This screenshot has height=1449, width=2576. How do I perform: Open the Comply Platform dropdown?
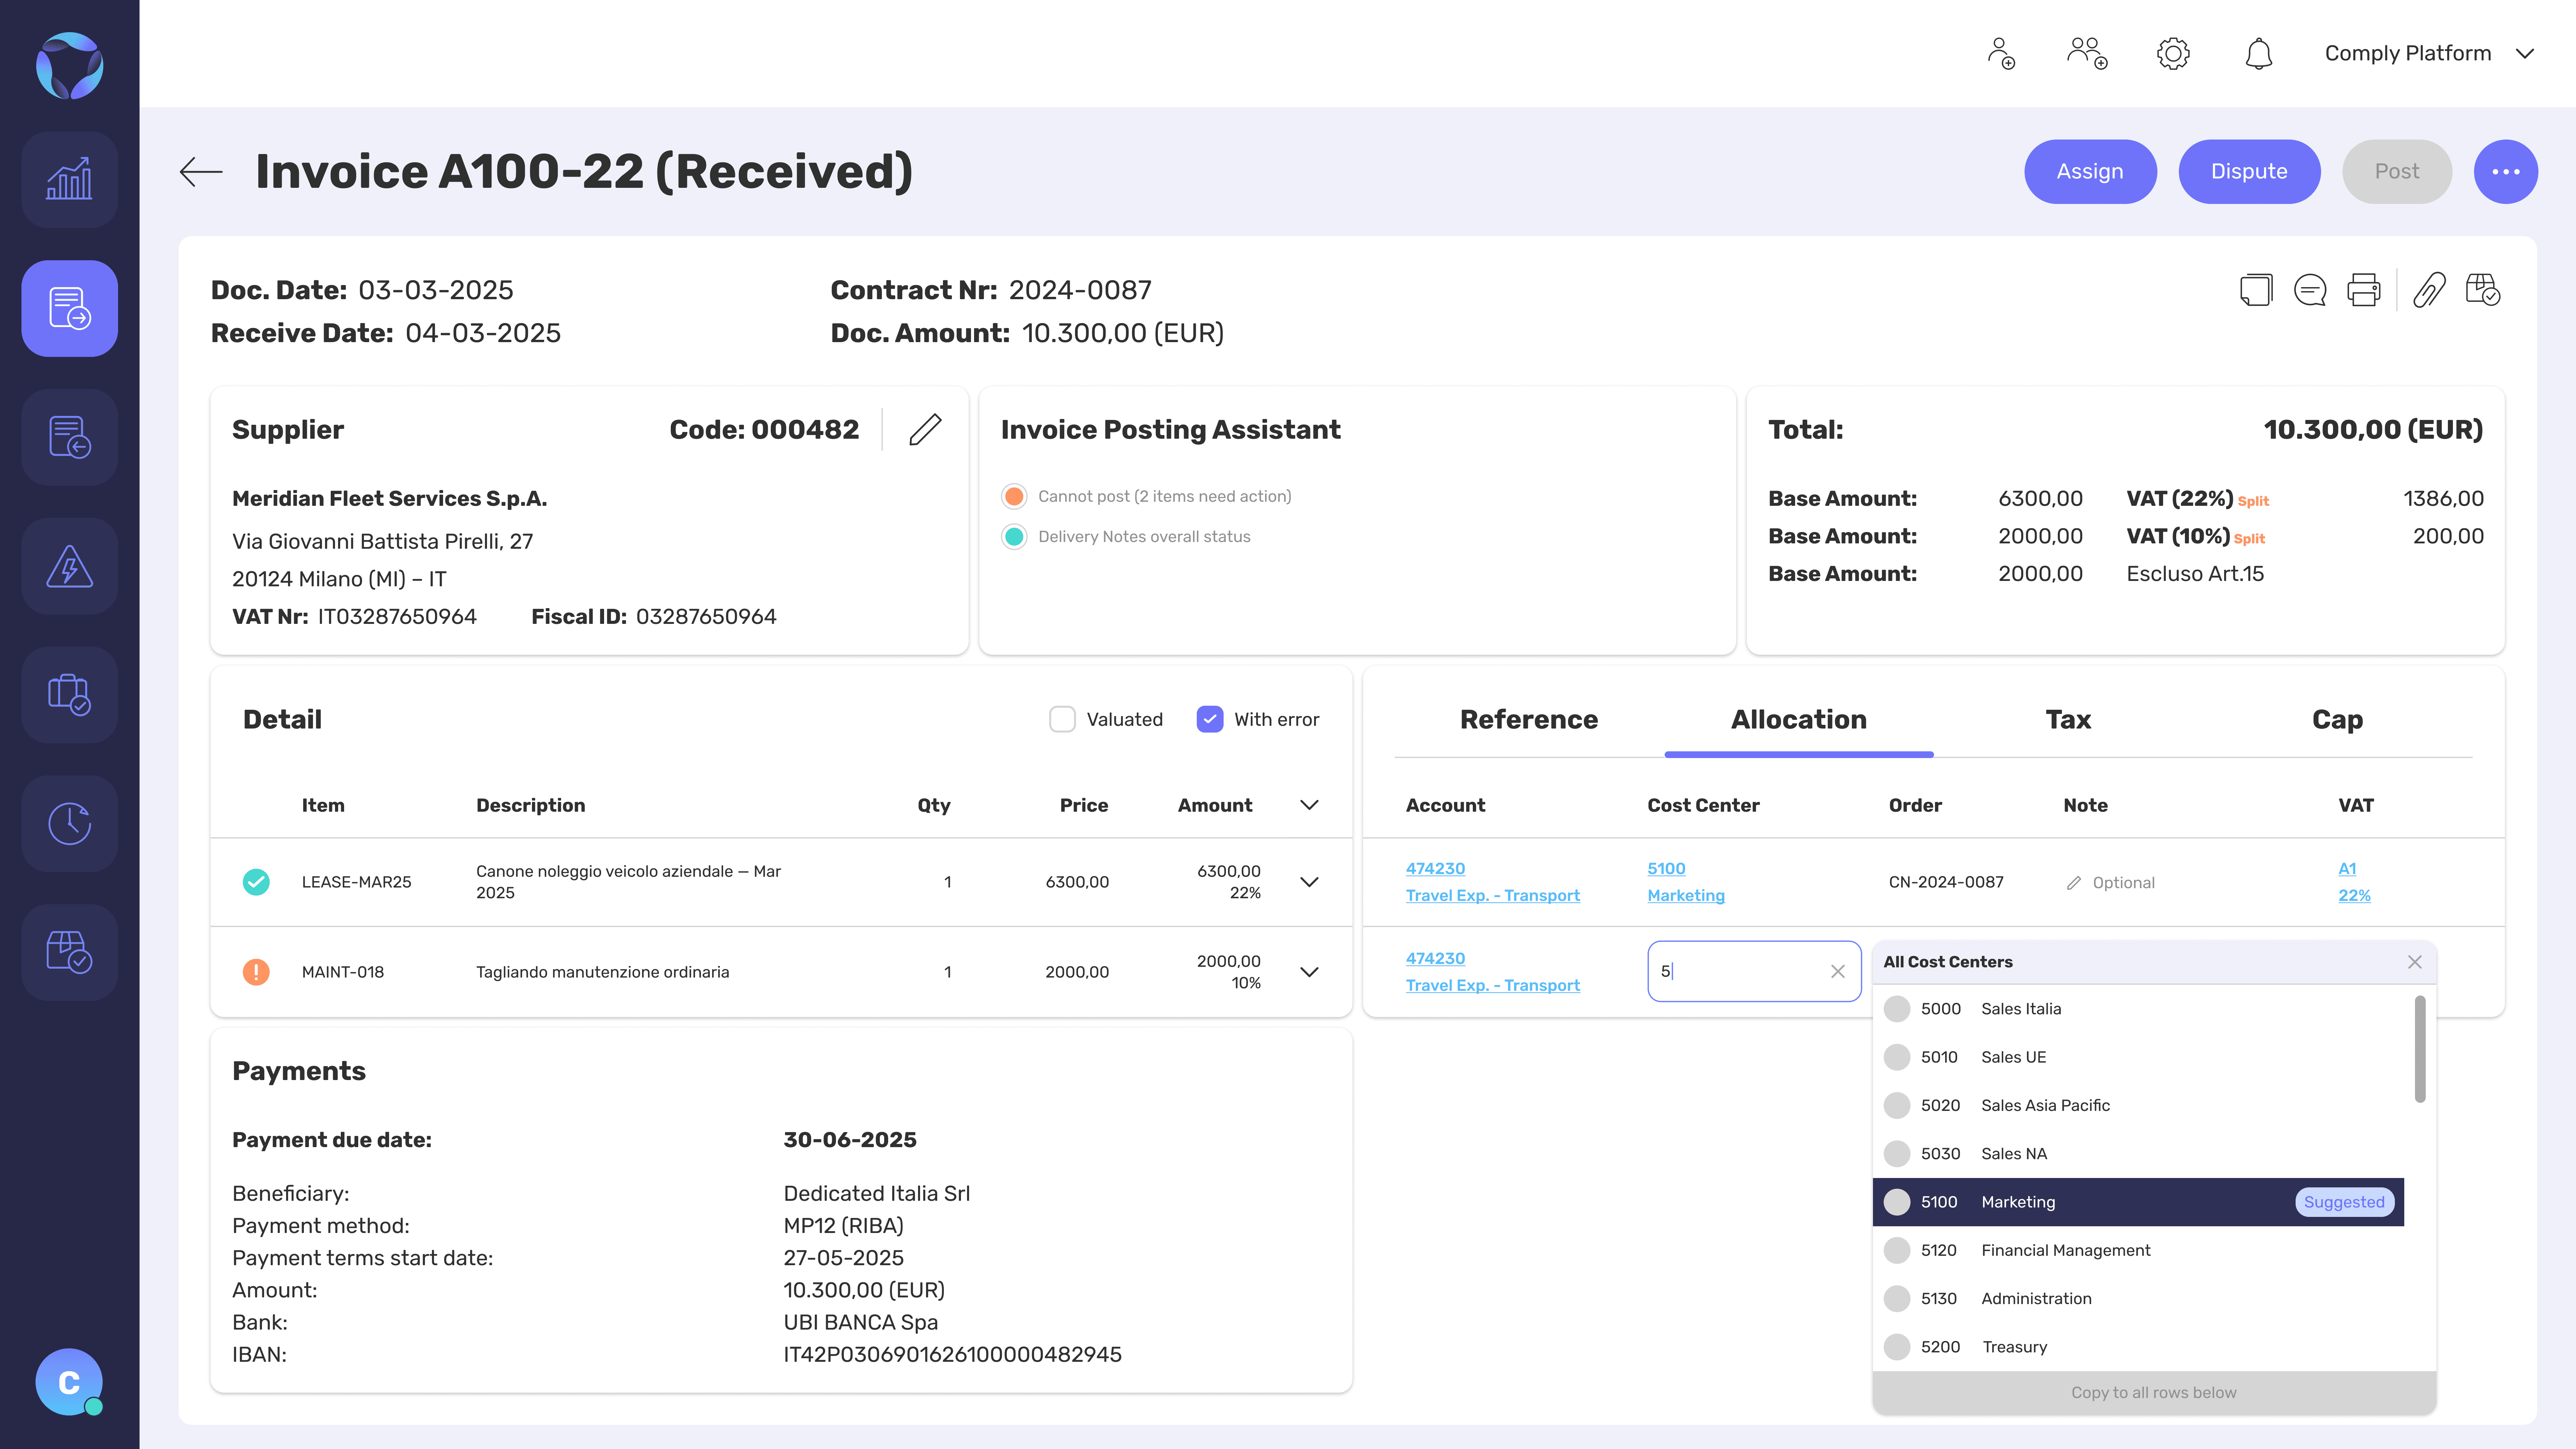tap(2430, 53)
